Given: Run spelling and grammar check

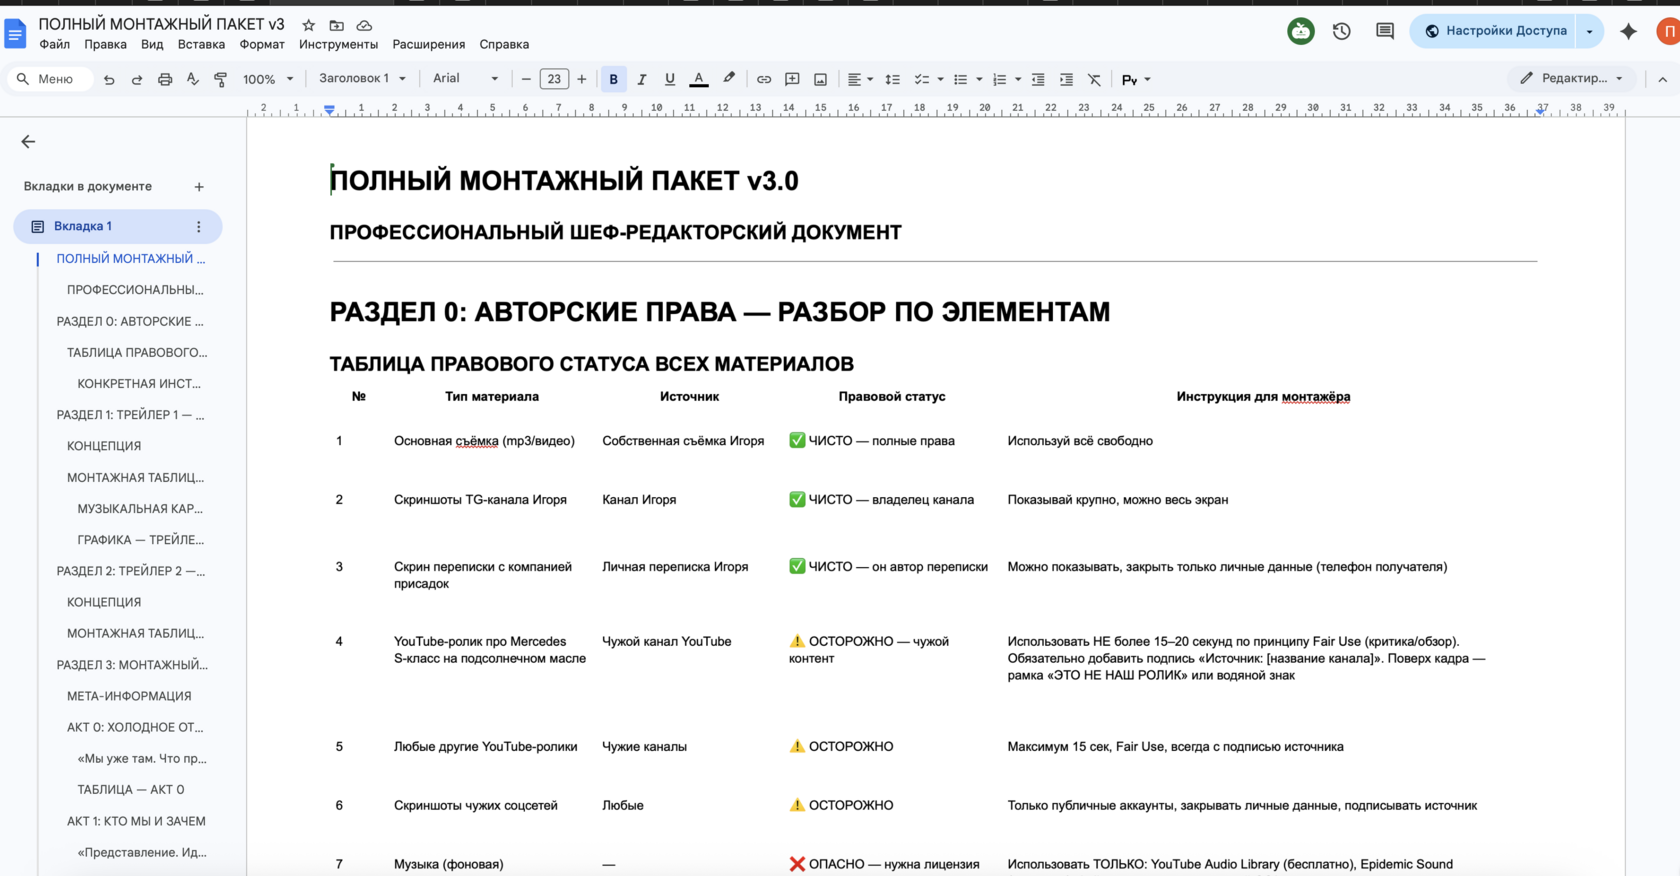Looking at the screenshot, I should pyautogui.click(x=193, y=79).
